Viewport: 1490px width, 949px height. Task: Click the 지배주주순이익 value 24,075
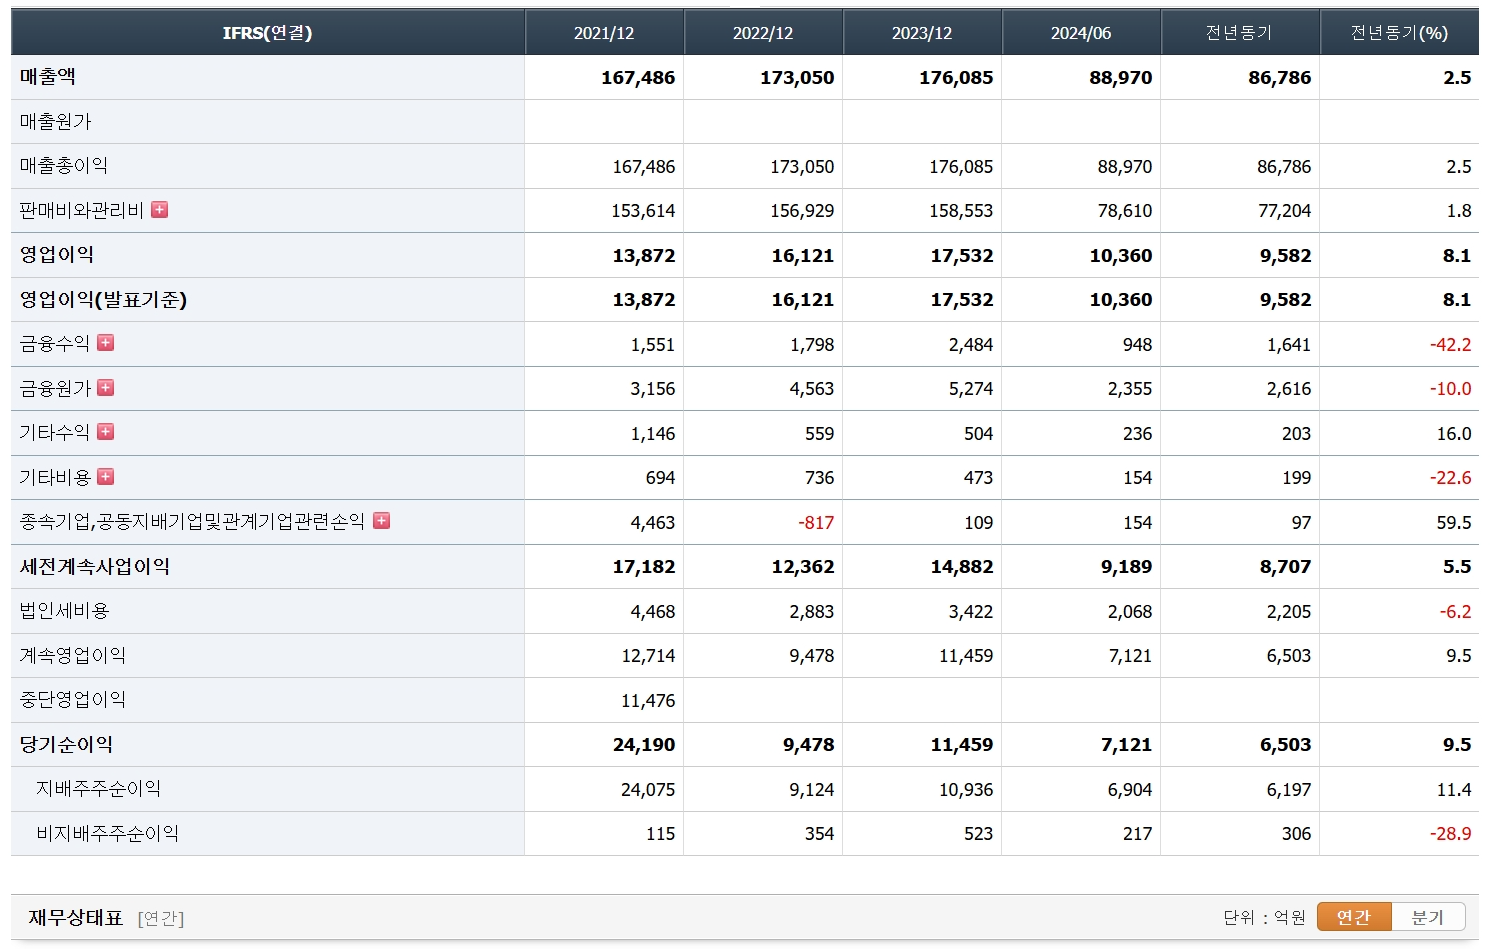(648, 789)
